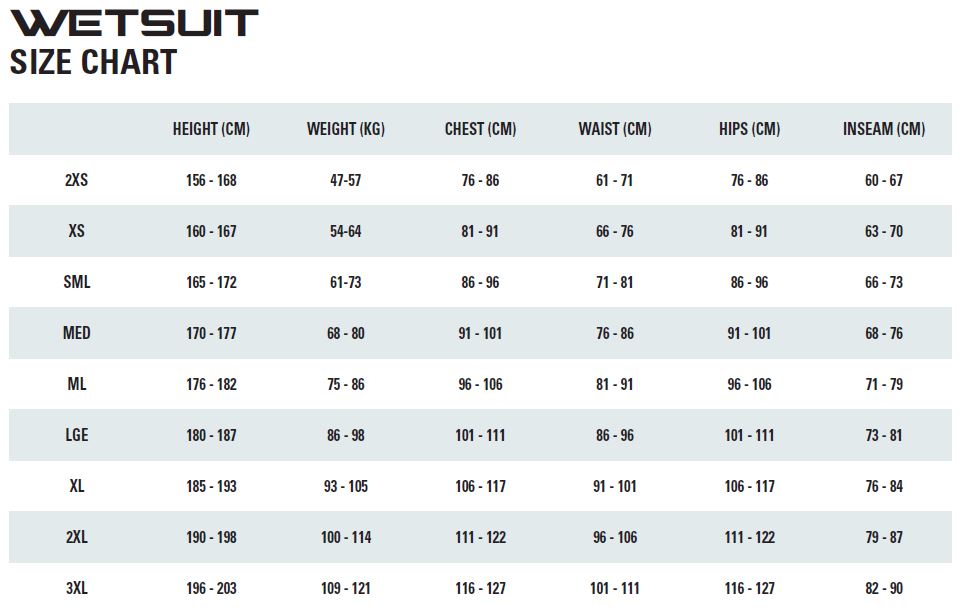
Task: Click the XS size row label
Action: coord(77,231)
